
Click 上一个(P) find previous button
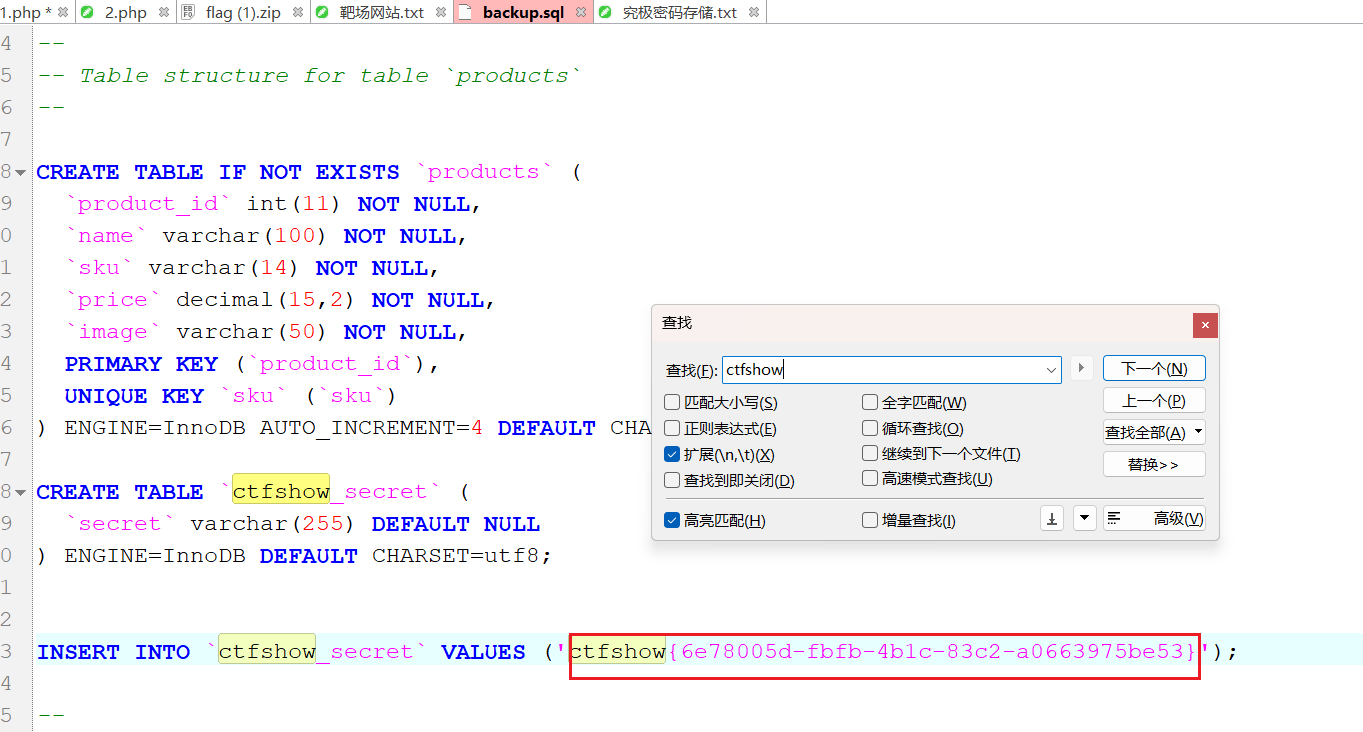(x=1154, y=401)
